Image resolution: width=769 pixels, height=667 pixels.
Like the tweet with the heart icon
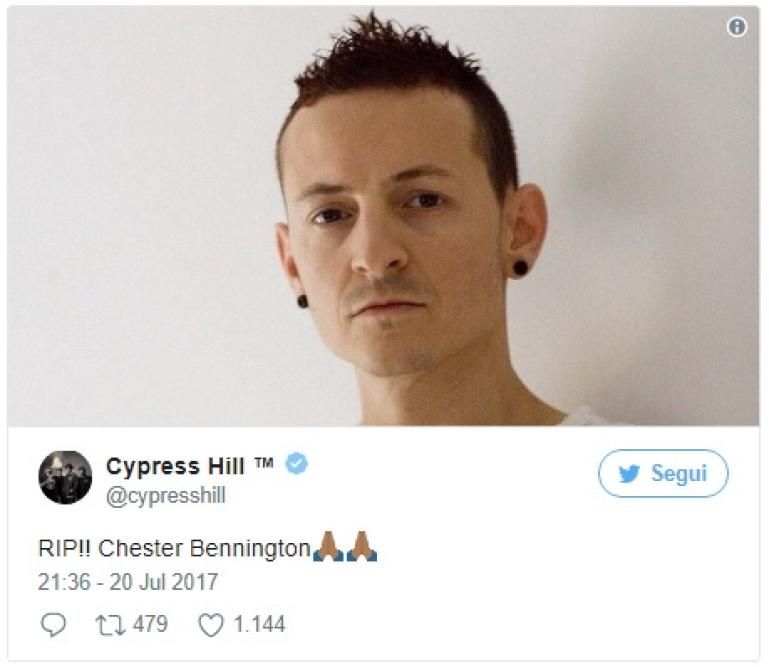211,625
